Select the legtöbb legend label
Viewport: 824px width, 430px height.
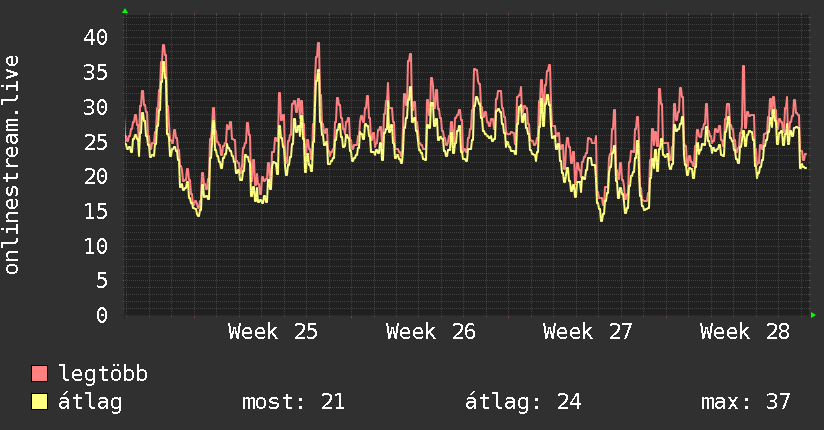(x=103, y=374)
